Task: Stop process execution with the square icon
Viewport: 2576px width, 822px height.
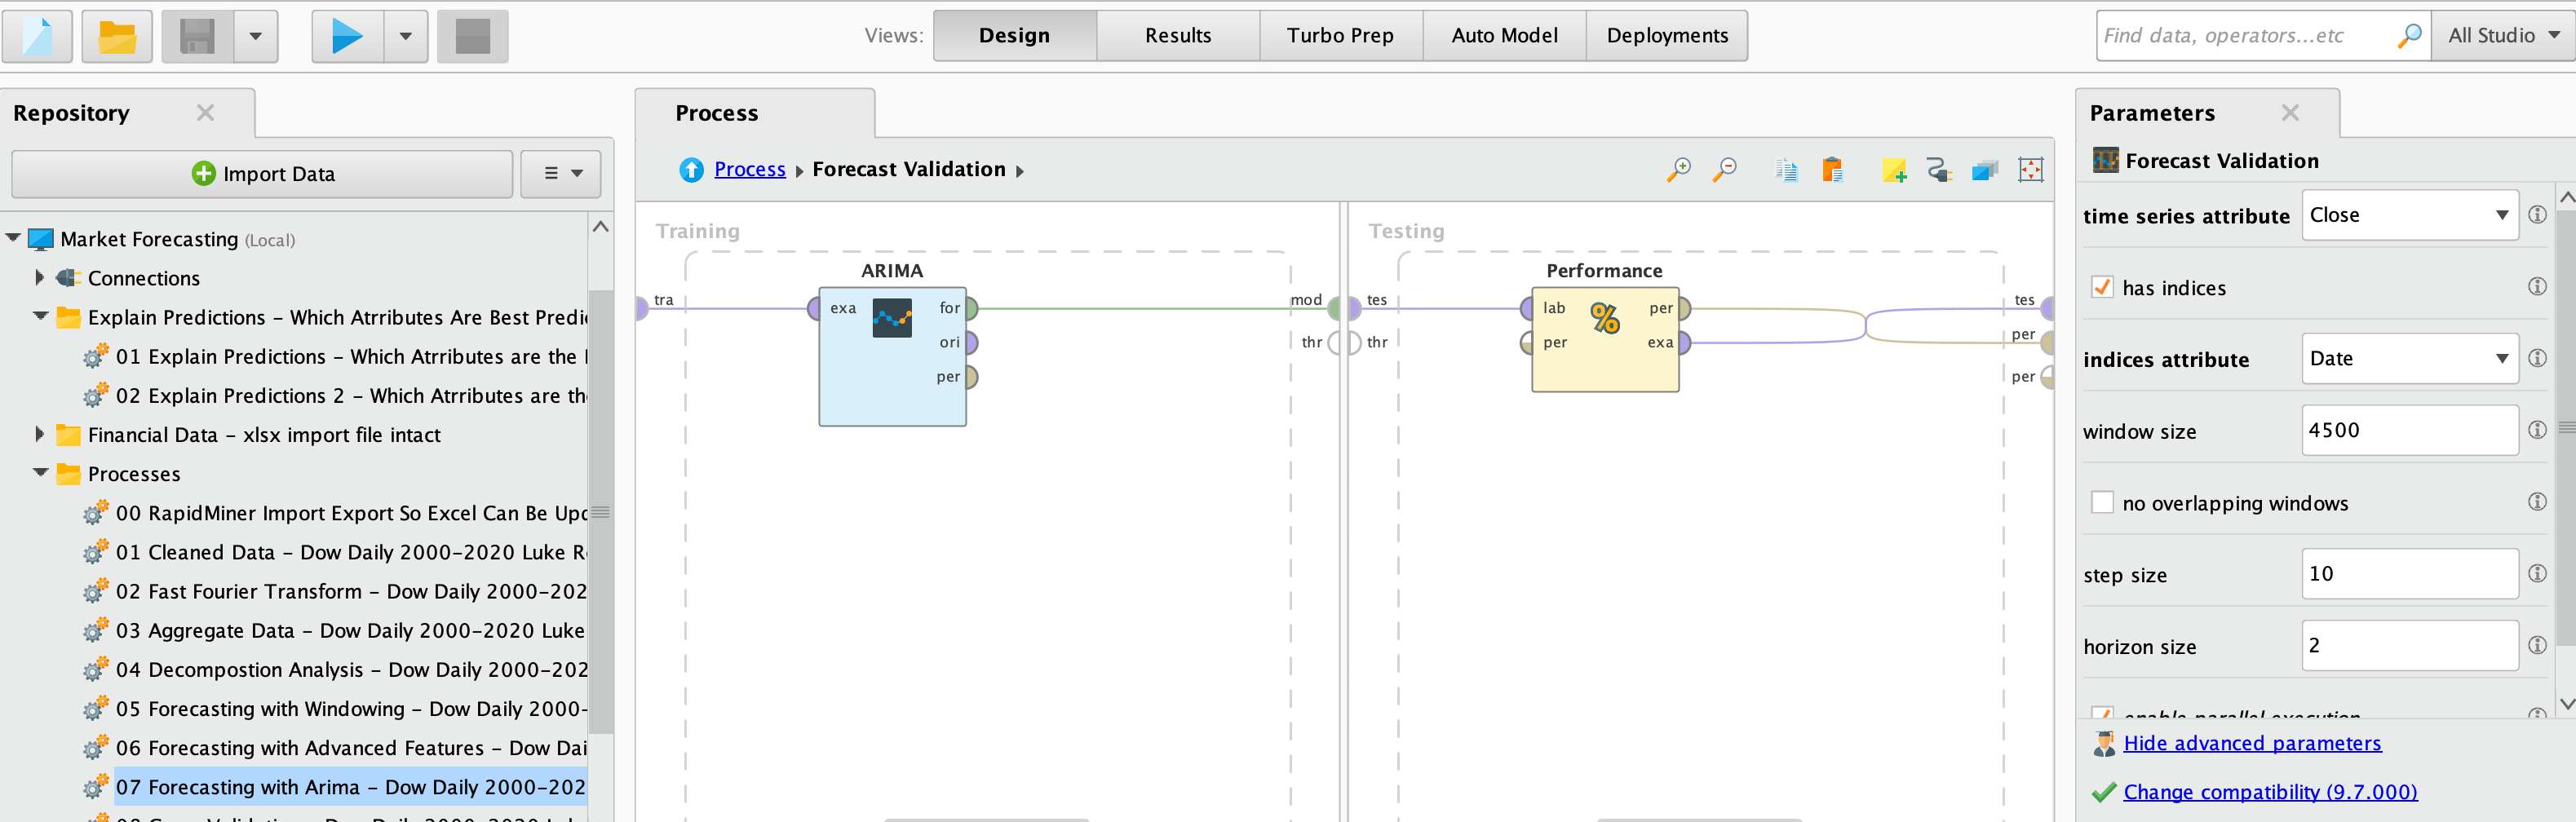Action: pyautogui.click(x=472, y=36)
